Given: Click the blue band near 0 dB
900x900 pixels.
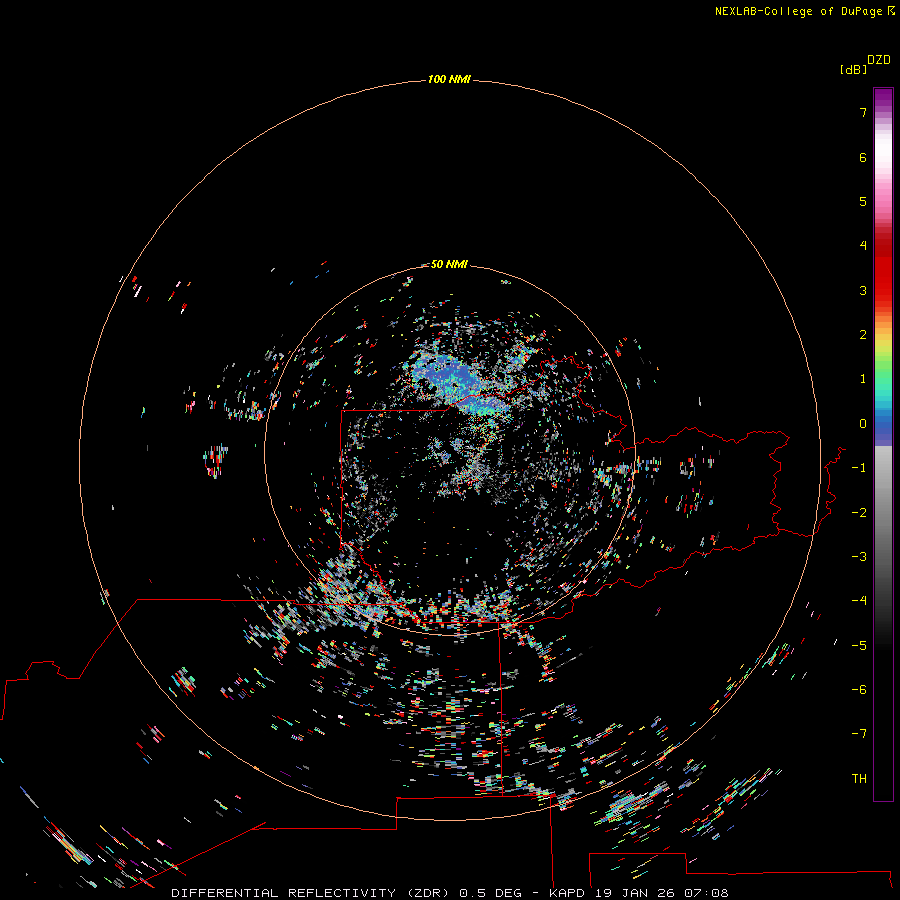Looking at the screenshot, I should (x=883, y=428).
